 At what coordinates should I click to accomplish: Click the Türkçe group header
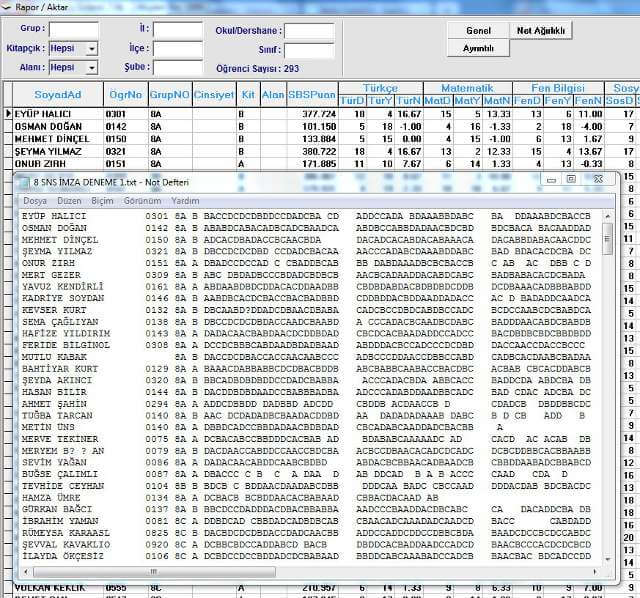[x=380, y=88]
